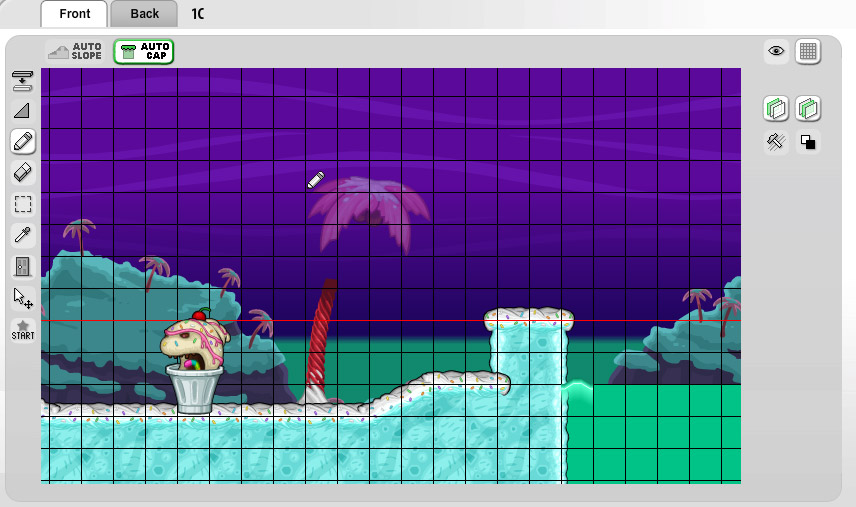856x507 pixels.
Task: Select the Eyedropper tool
Action: click(x=22, y=235)
